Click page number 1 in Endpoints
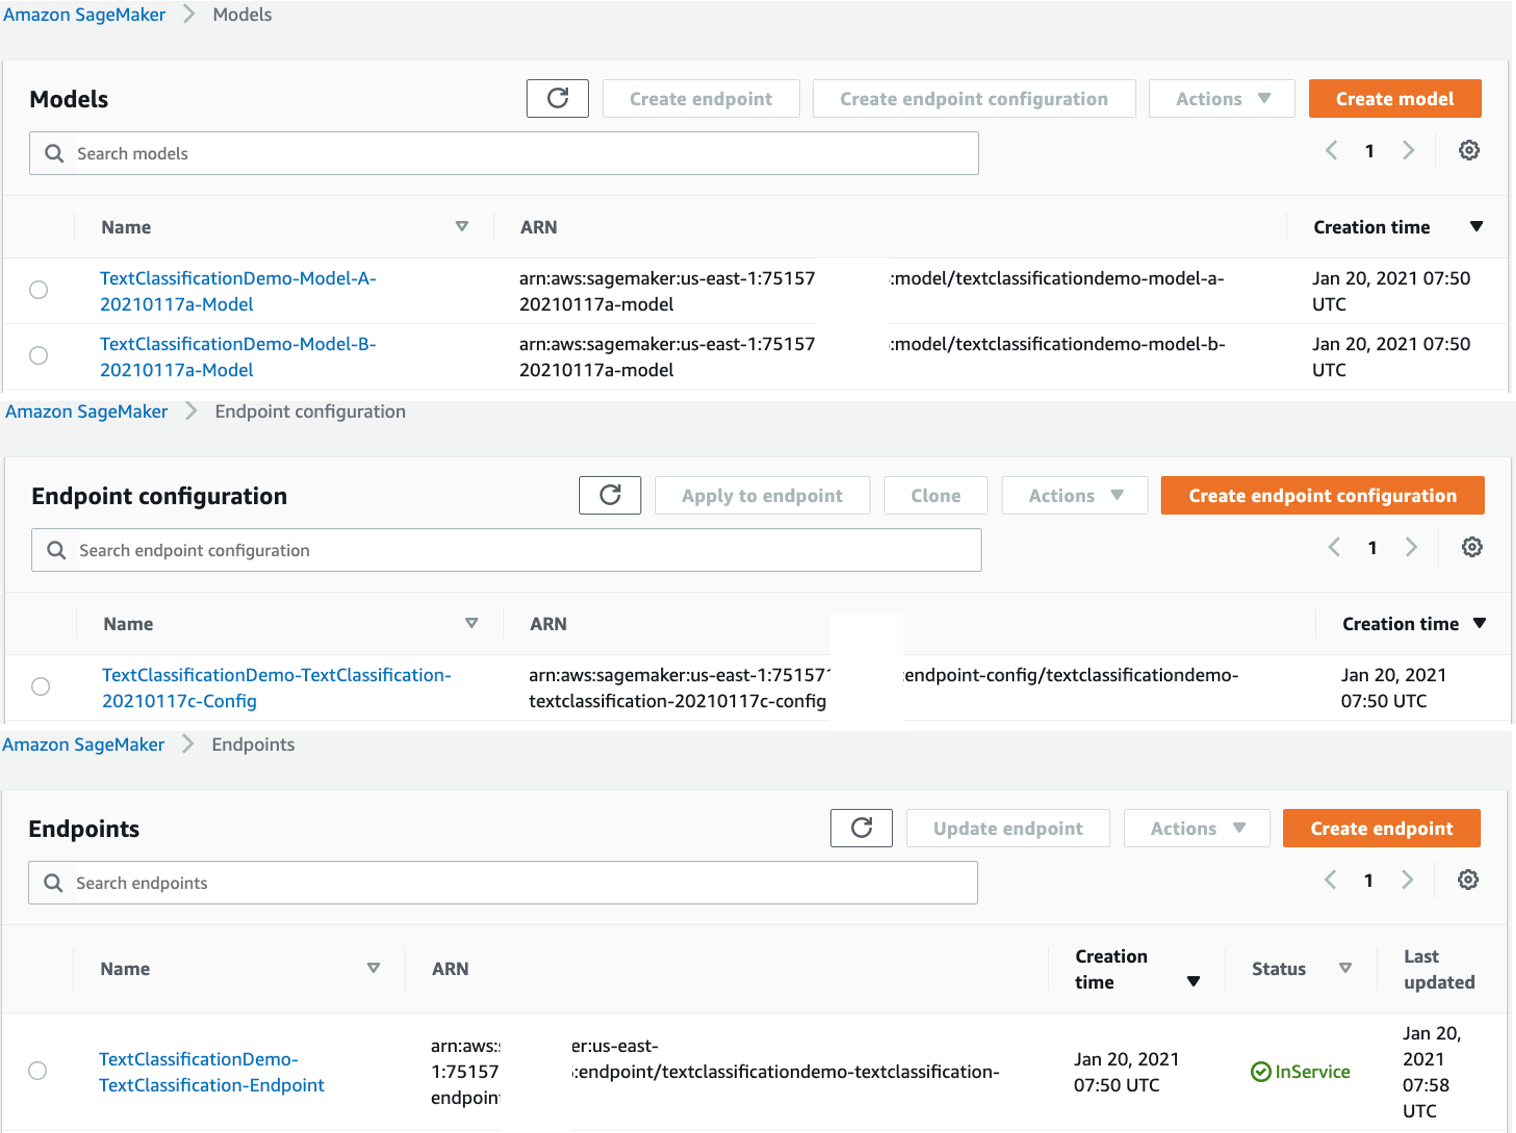Image resolution: width=1516 pixels, height=1133 pixels. [x=1368, y=880]
